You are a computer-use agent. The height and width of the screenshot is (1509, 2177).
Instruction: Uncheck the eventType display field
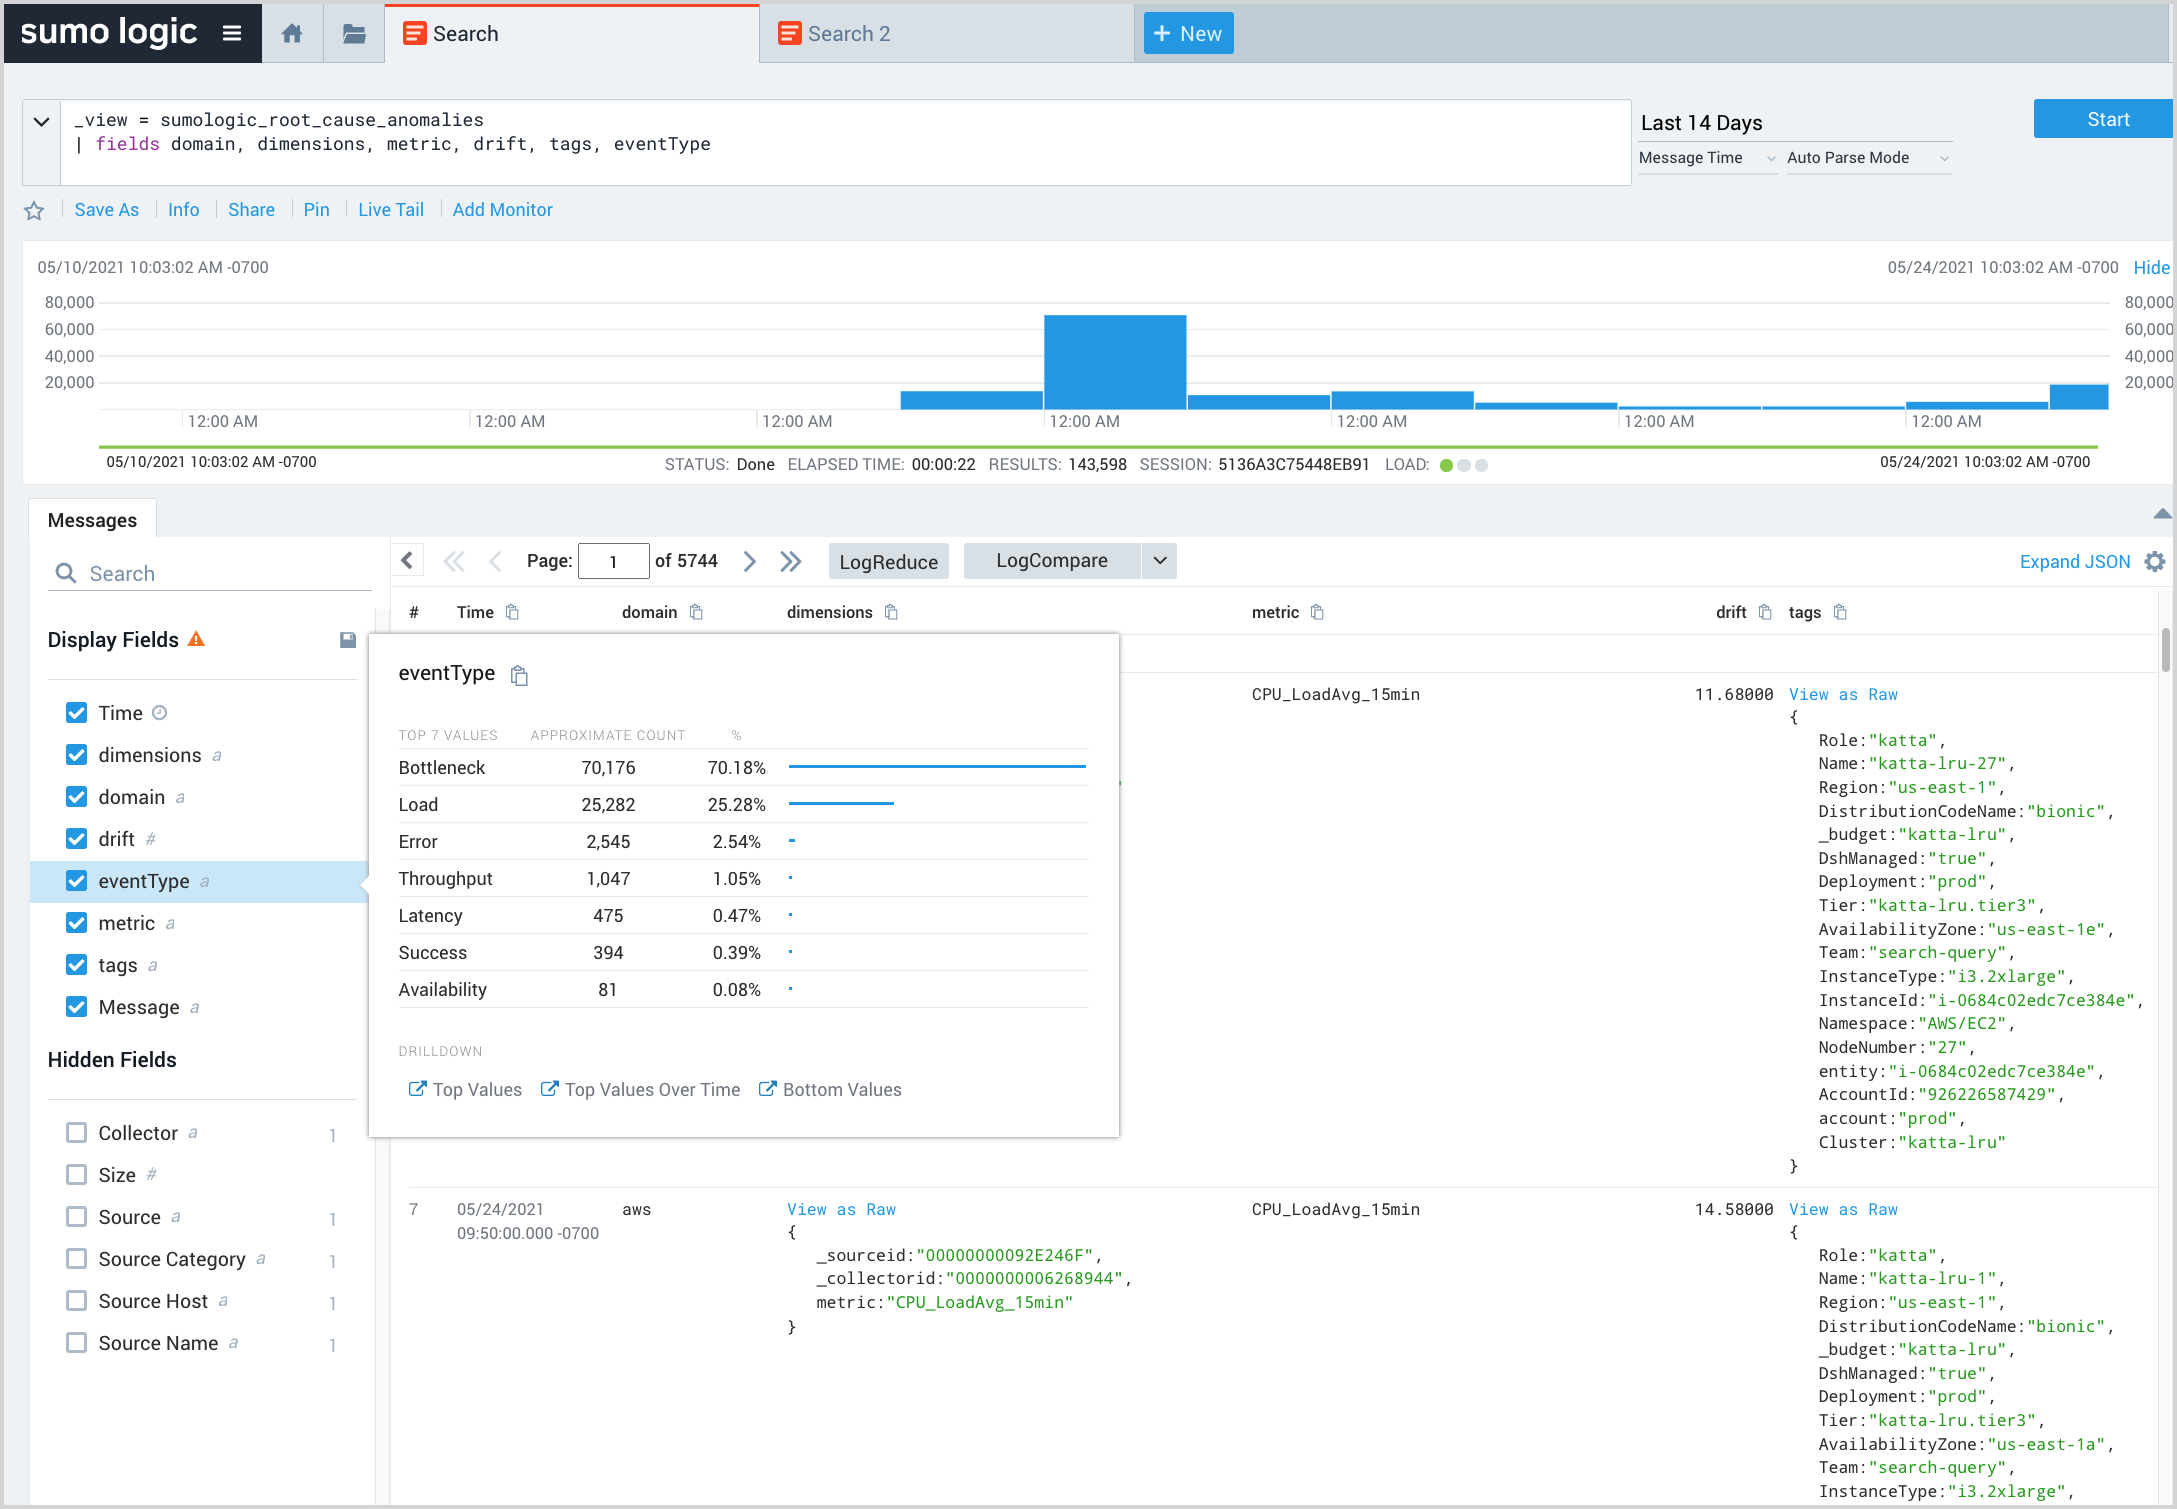[x=76, y=881]
